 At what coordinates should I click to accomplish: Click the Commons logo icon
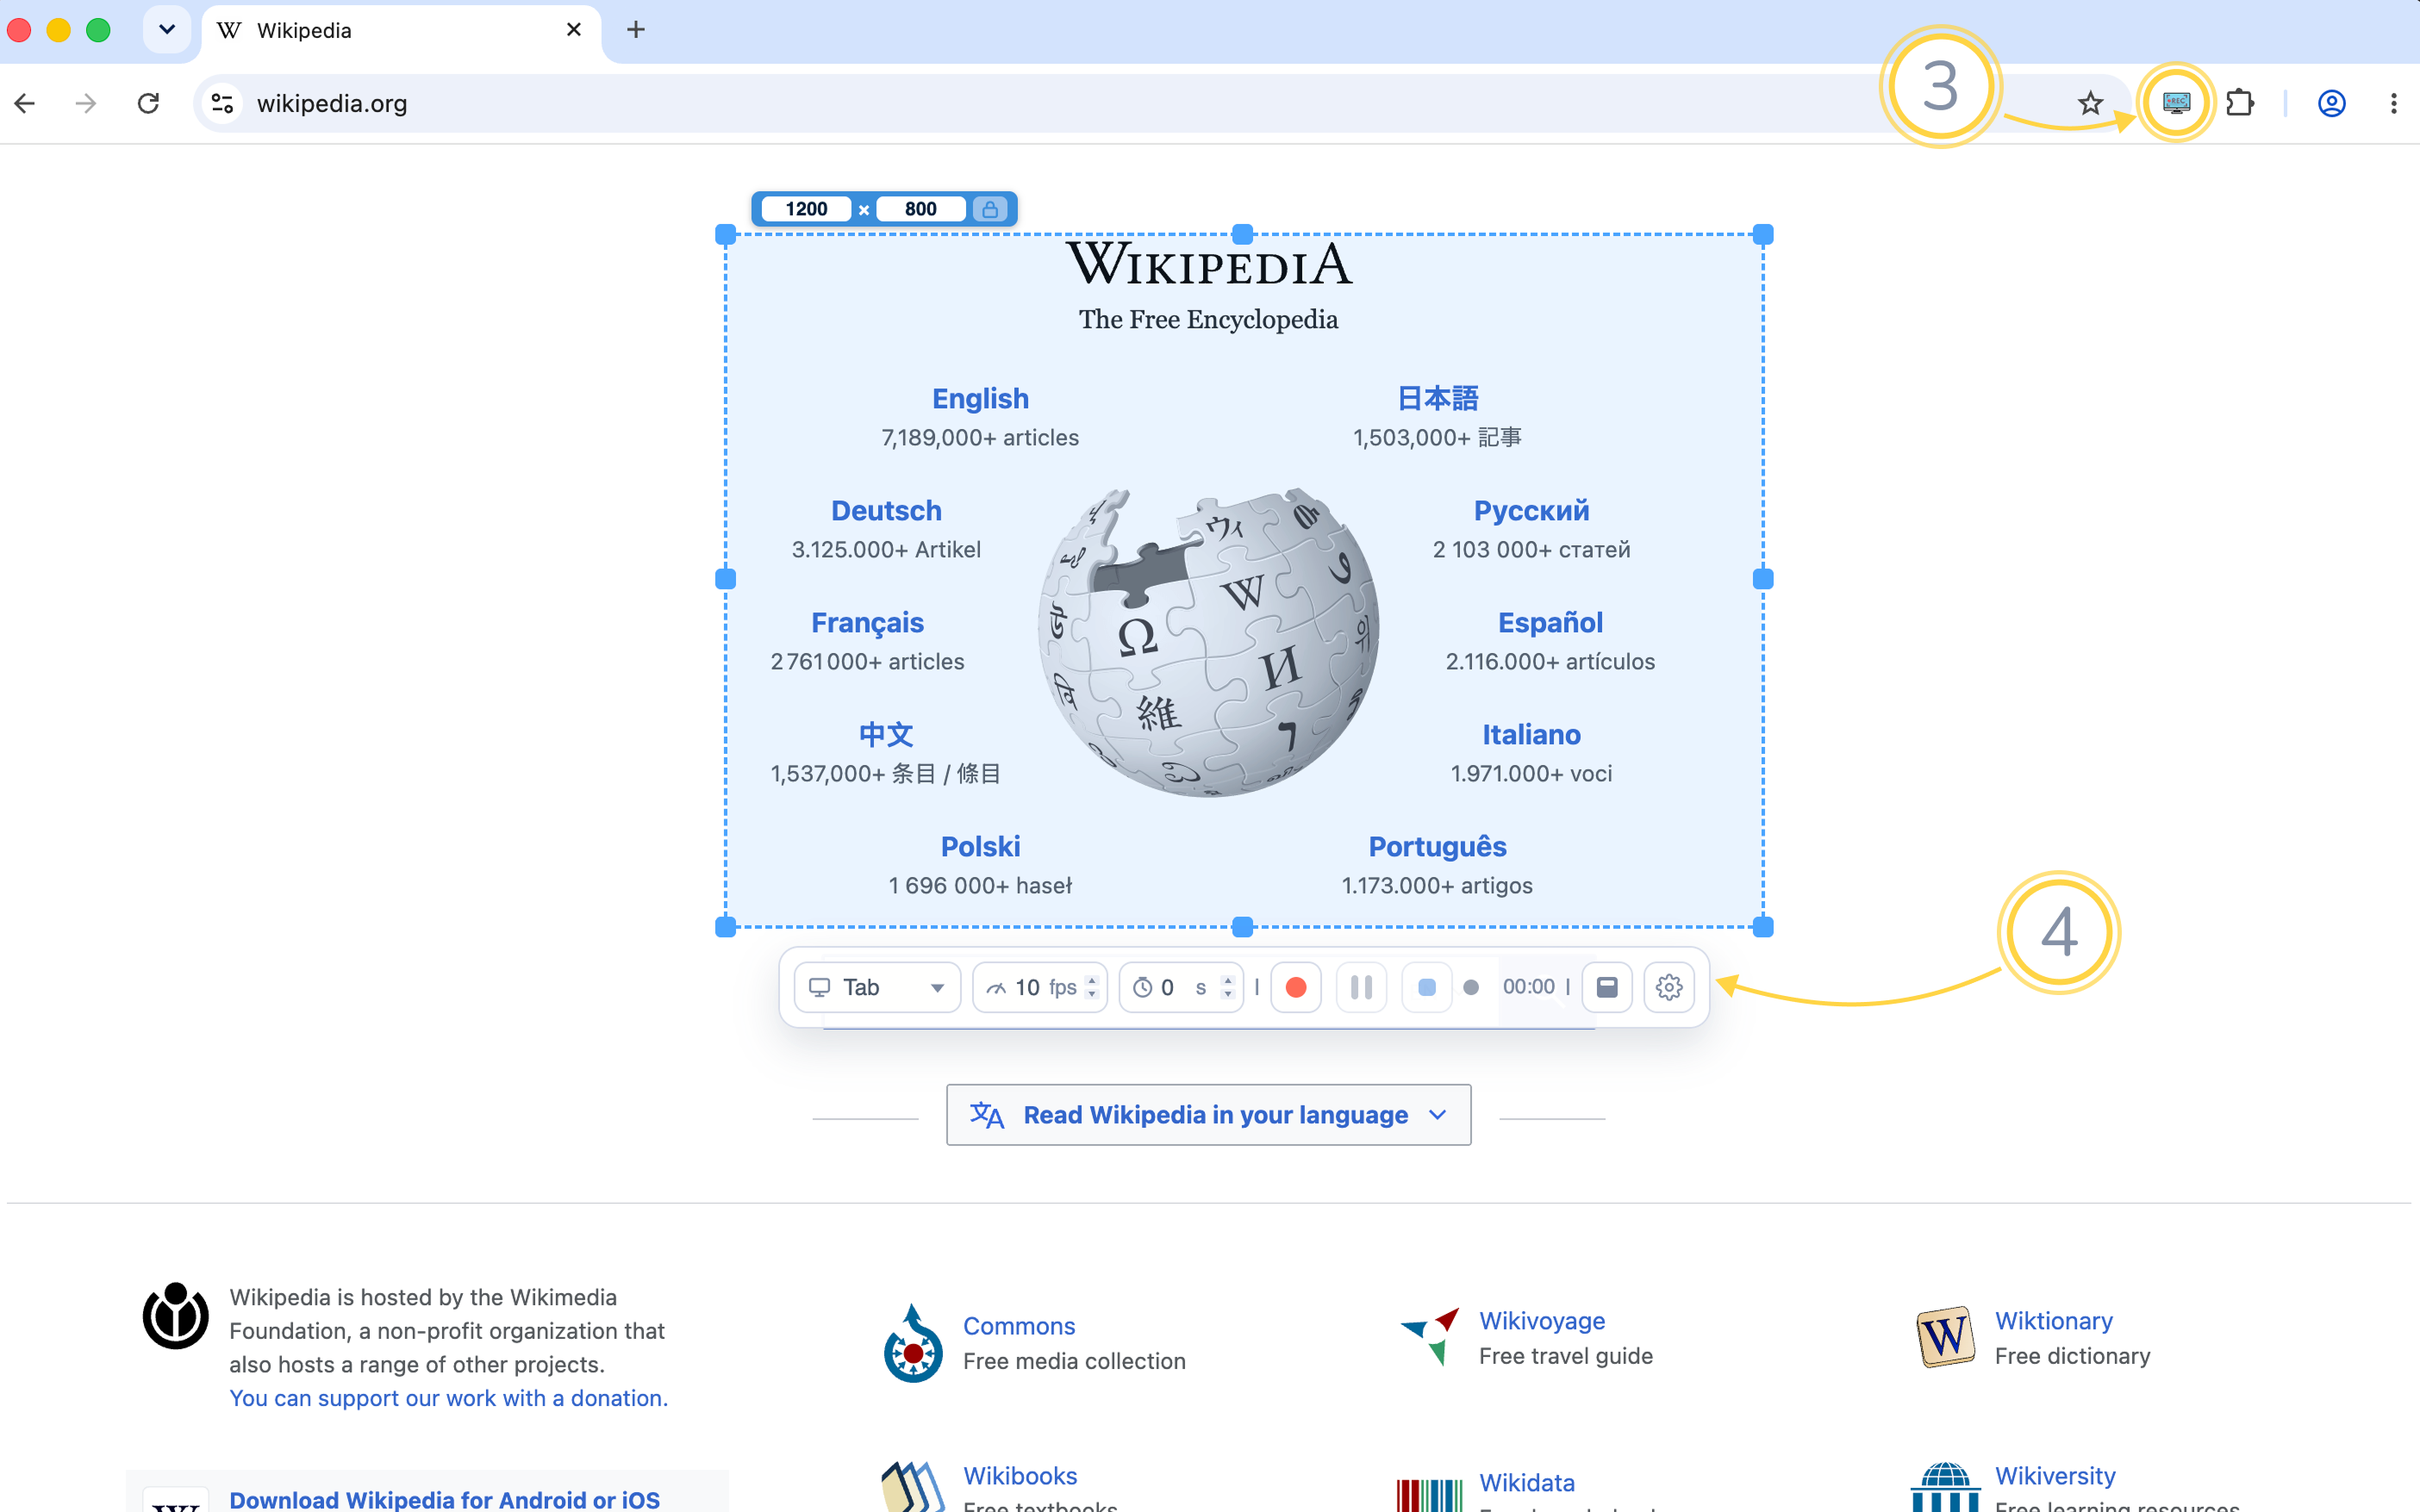912,1343
